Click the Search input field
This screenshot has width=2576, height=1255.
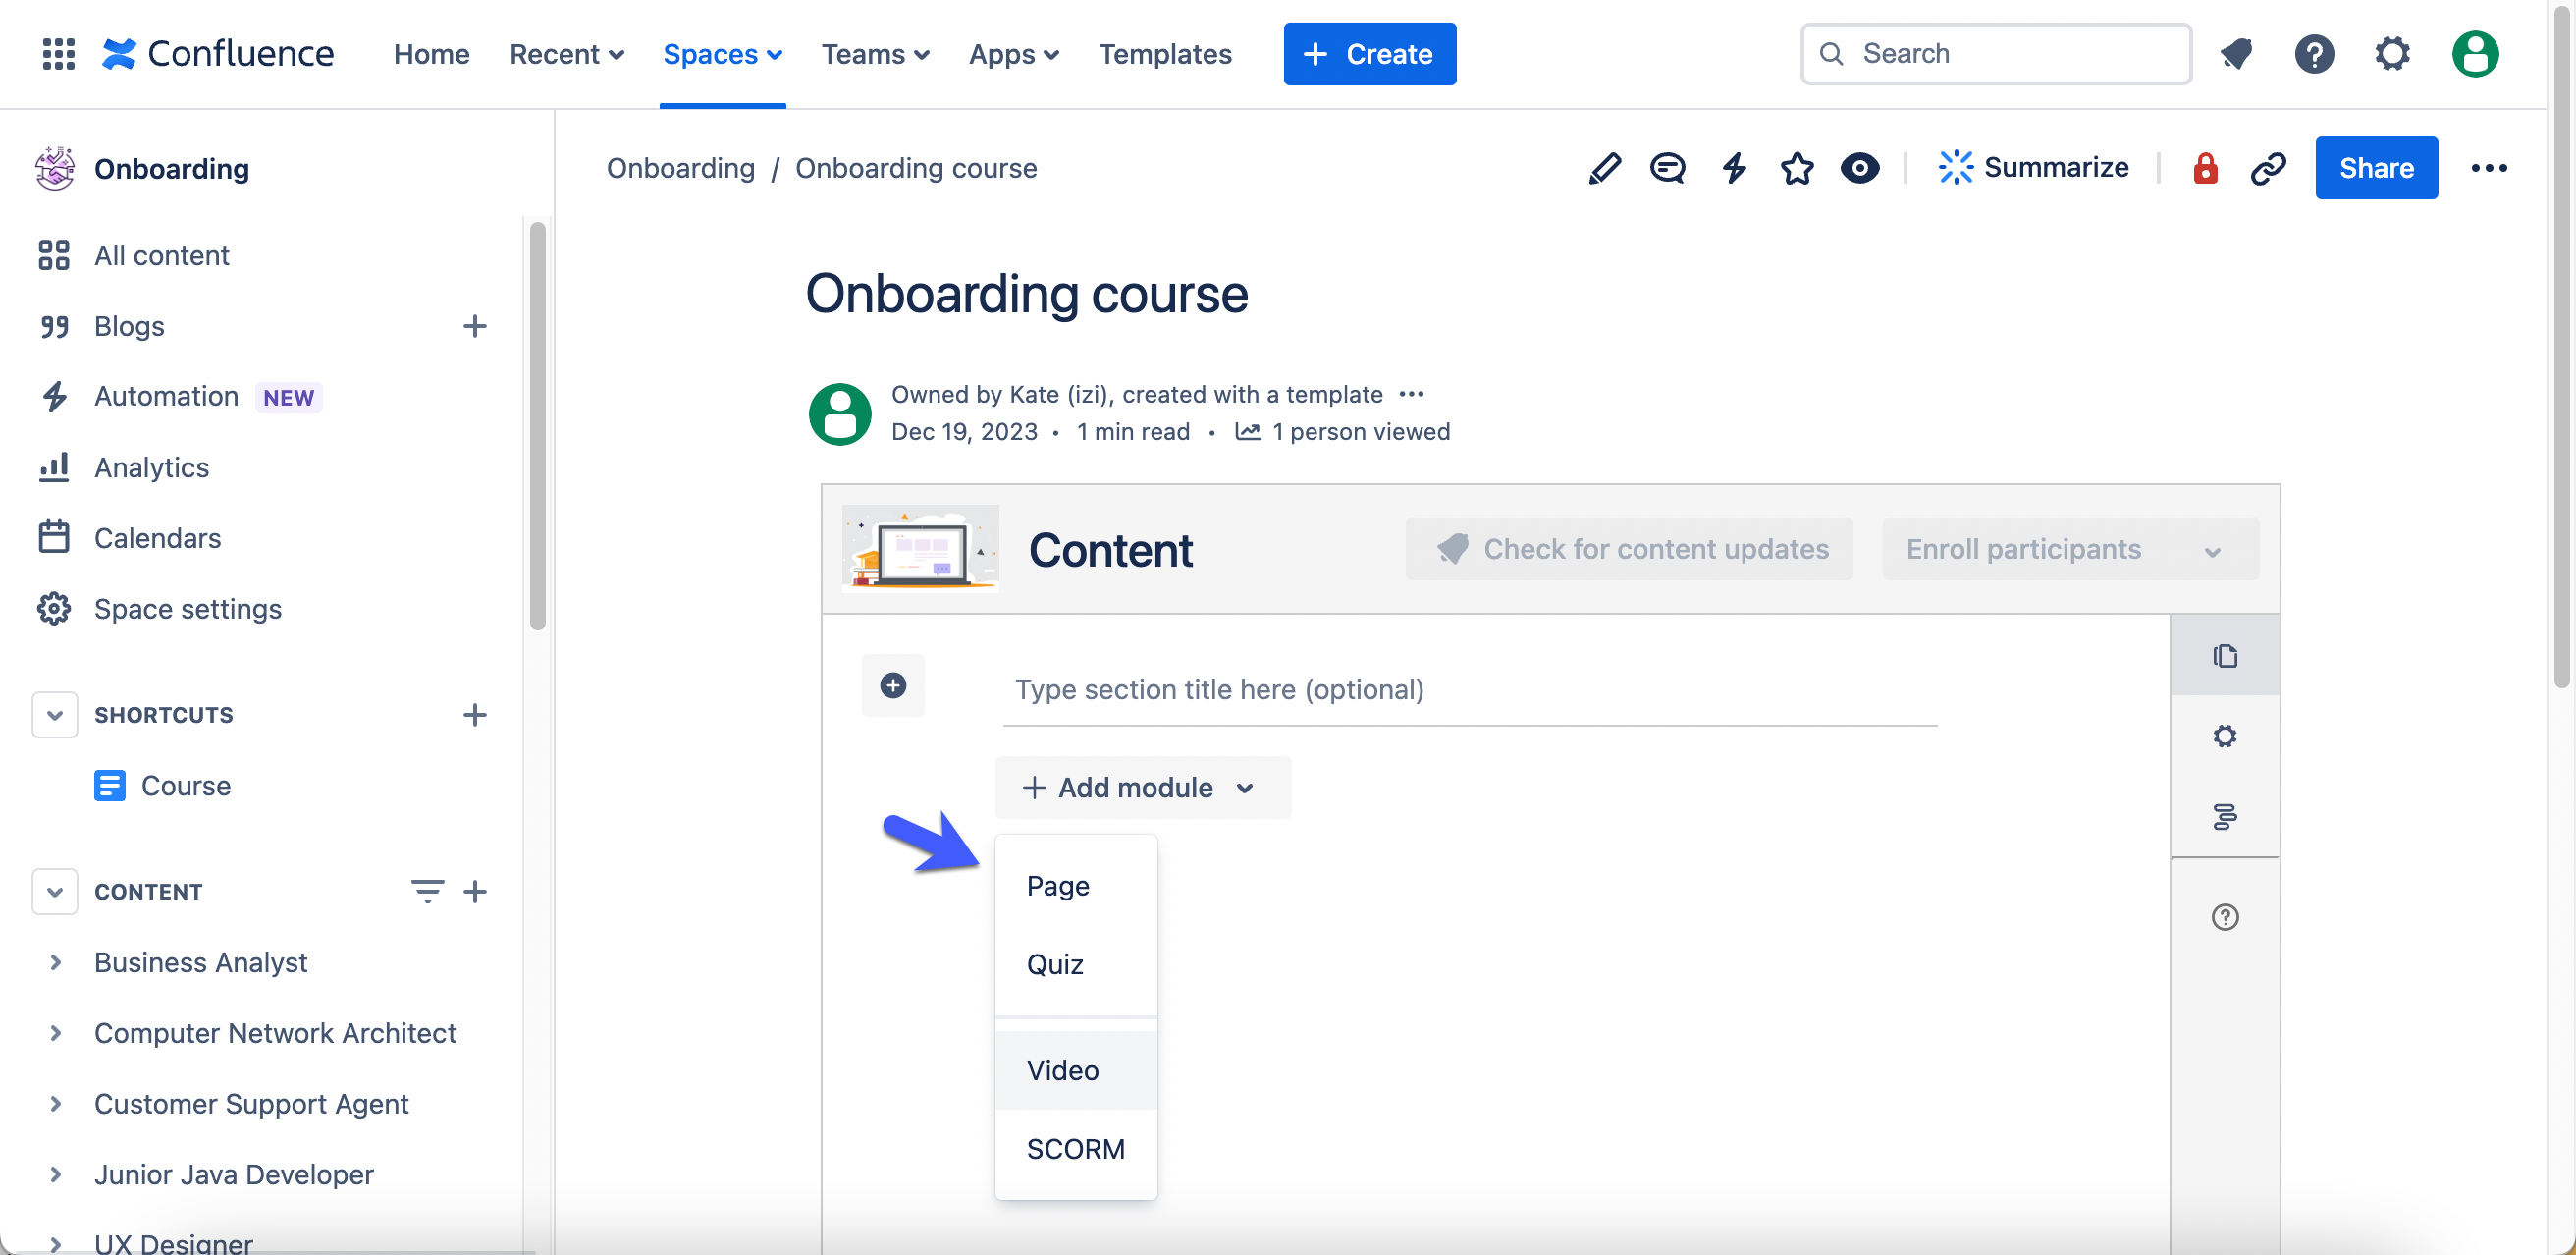click(x=1995, y=53)
